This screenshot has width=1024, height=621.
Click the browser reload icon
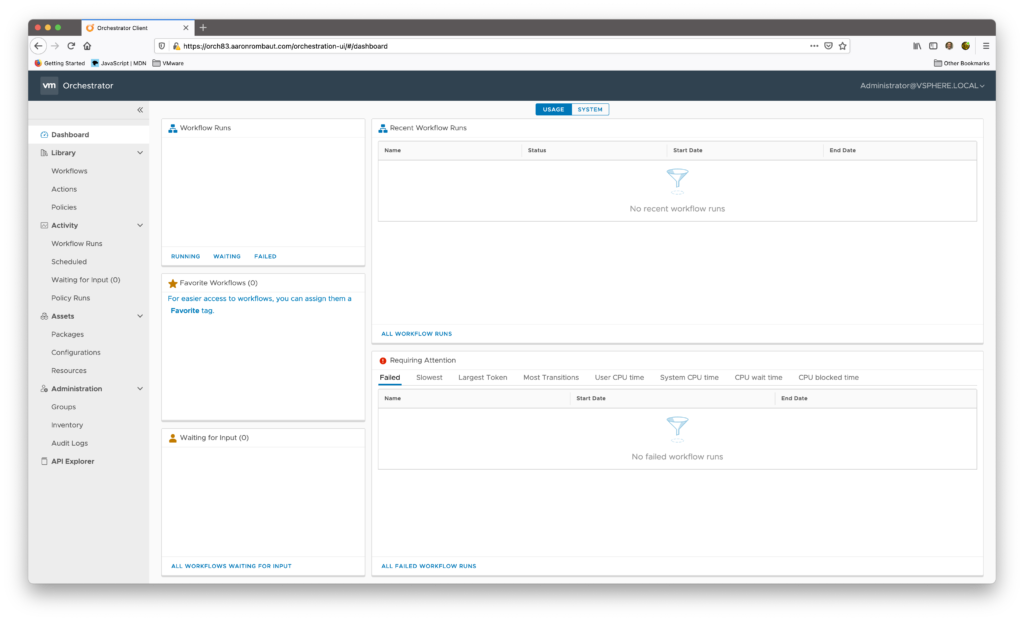pos(71,46)
